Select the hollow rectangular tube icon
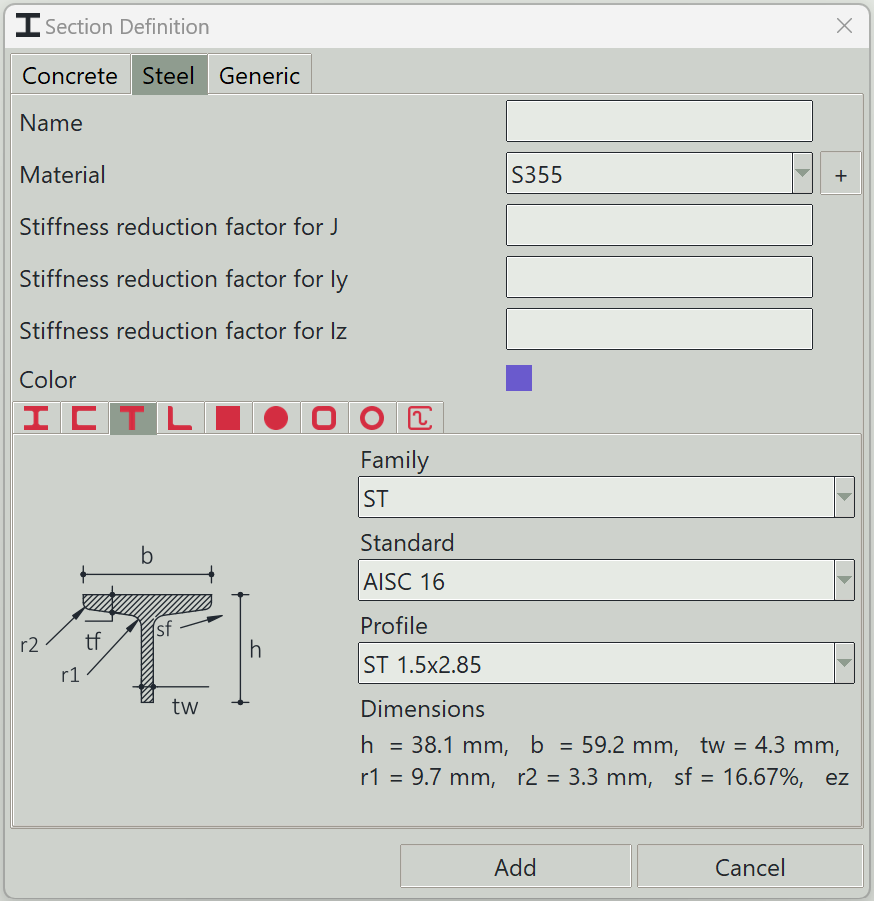This screenshot has height=901, width=874. 324,418
